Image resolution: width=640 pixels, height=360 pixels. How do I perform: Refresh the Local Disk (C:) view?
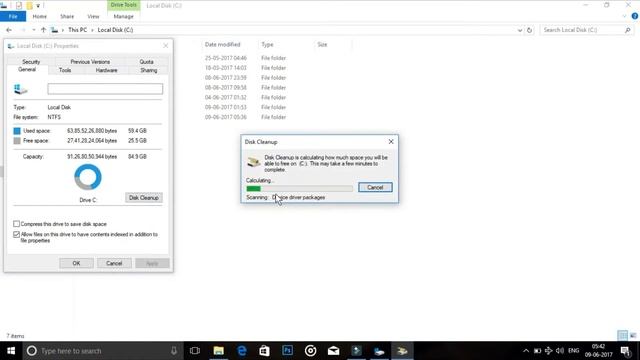[x=529, y=30]
